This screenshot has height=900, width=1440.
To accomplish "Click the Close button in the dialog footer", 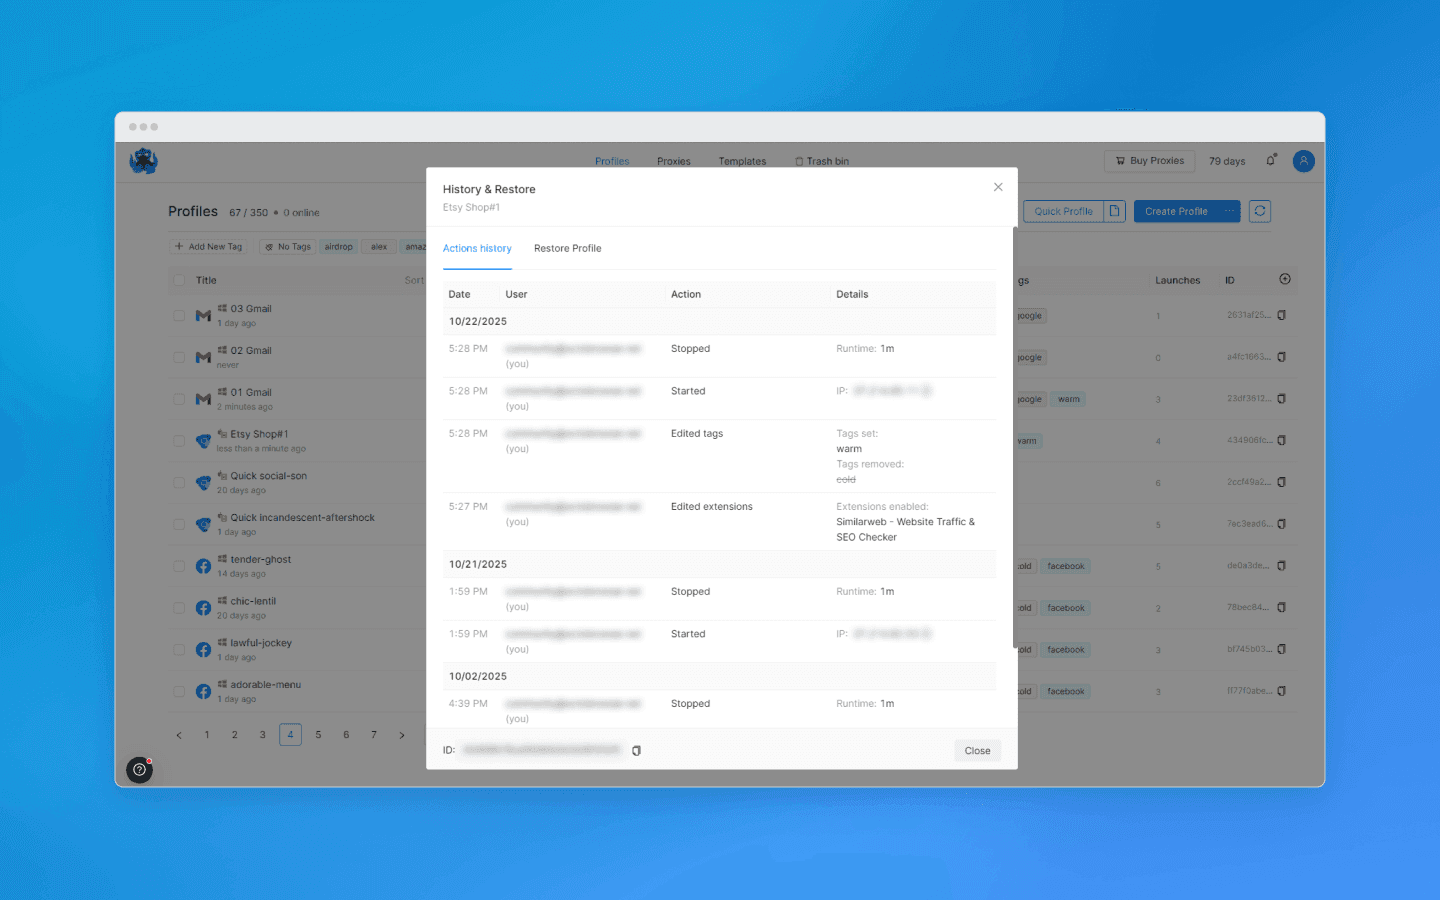I will click(x=977, y=751).
